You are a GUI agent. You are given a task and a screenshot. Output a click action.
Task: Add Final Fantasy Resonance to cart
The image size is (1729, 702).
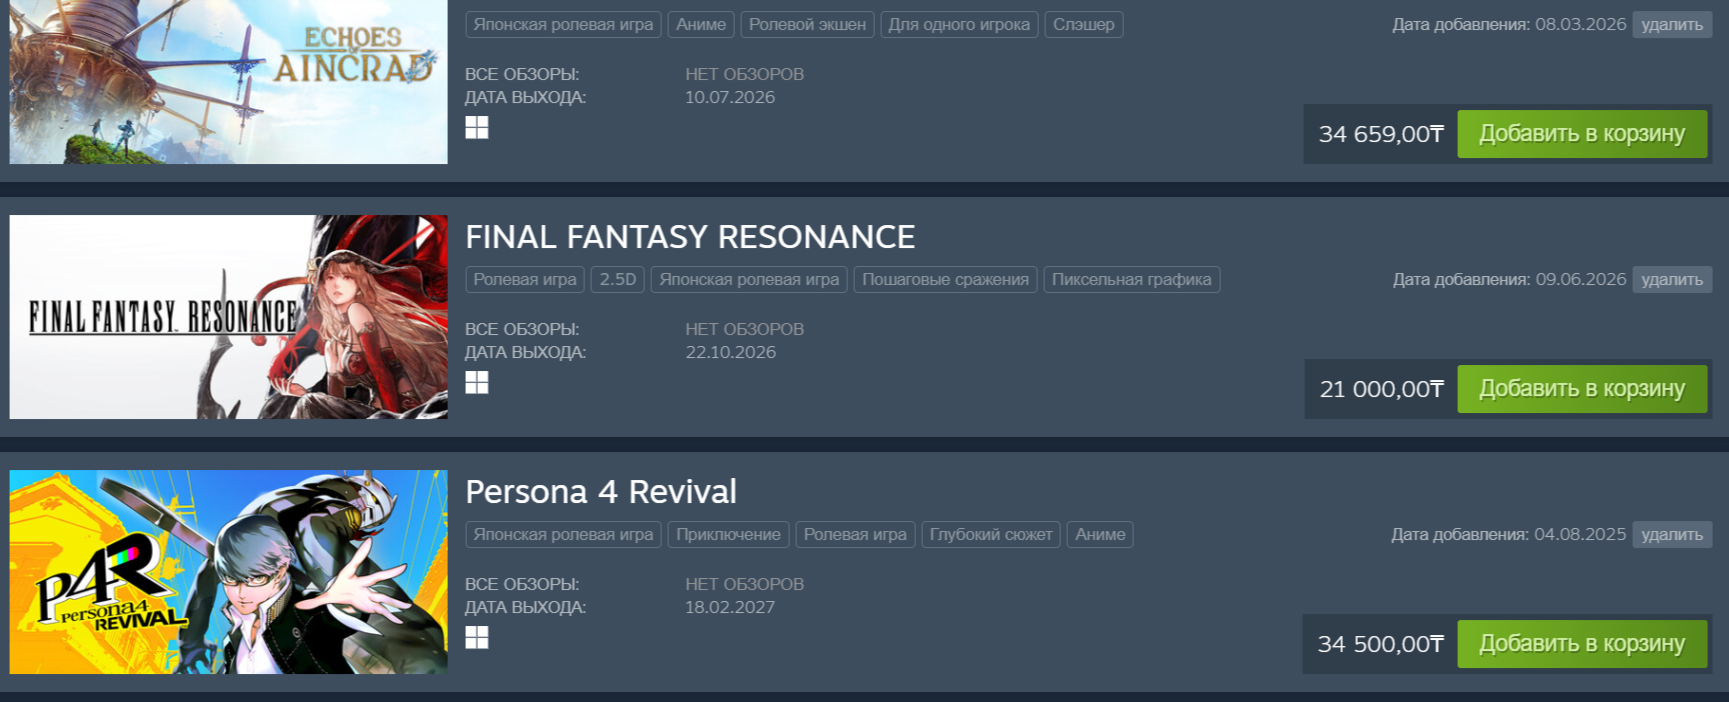[x=1582, y=389]
